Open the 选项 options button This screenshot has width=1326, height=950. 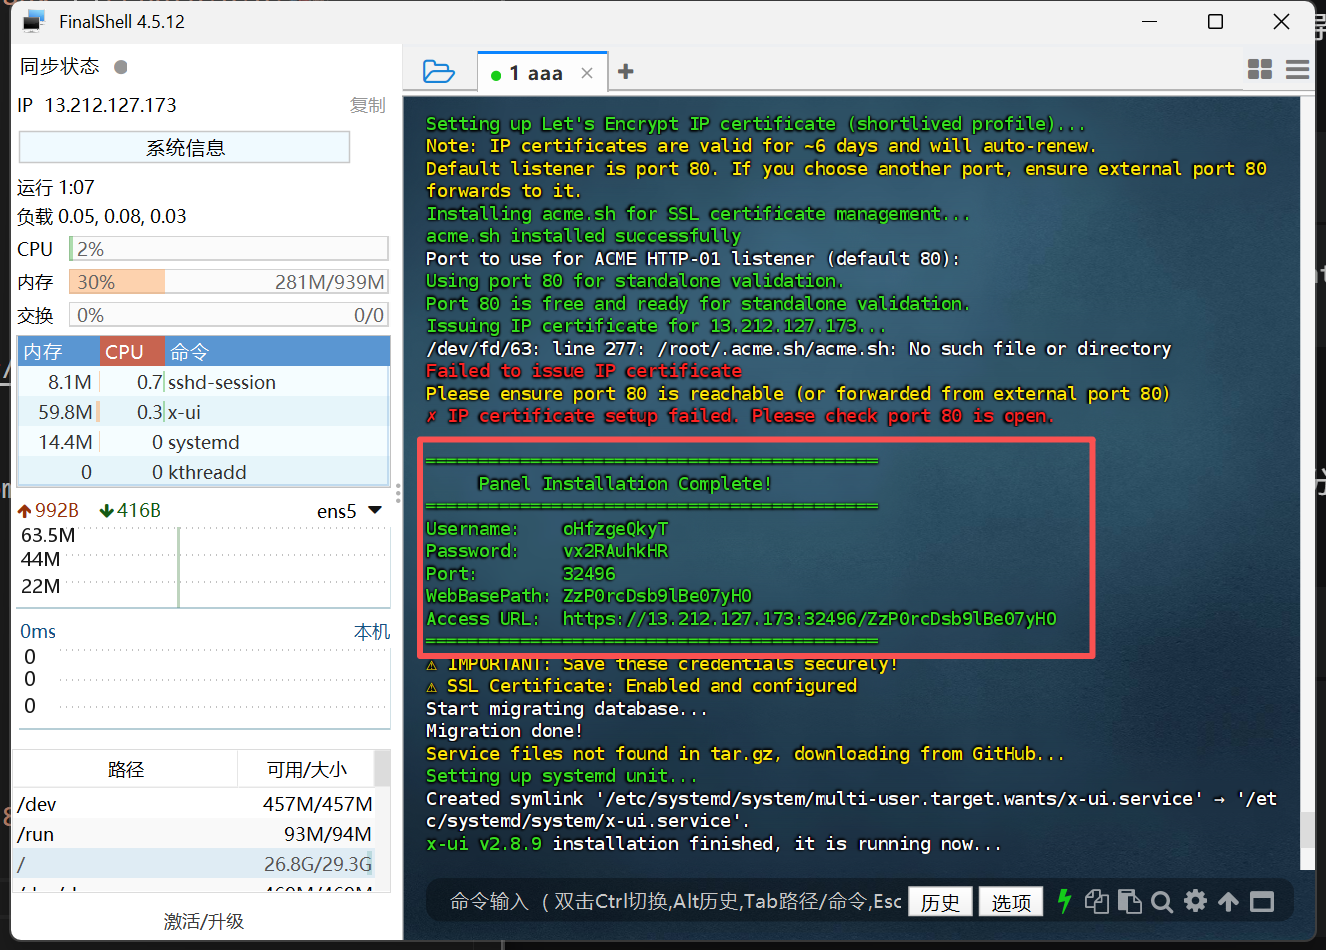(x=1010, y=902)
